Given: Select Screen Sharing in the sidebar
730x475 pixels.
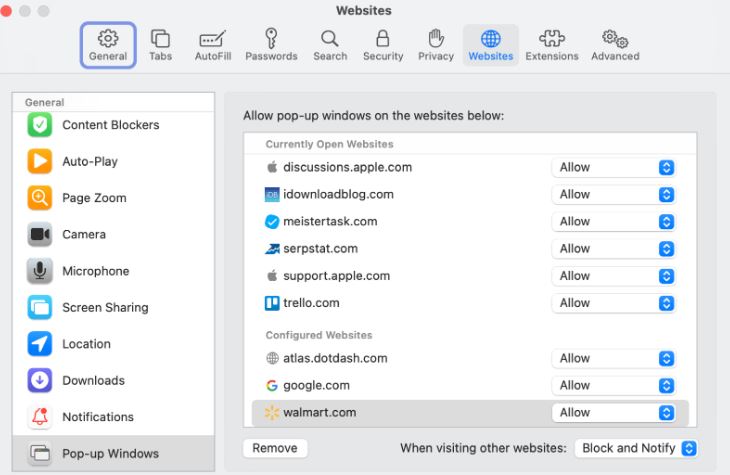Looking at the screenshot, I should click(114, 307).
